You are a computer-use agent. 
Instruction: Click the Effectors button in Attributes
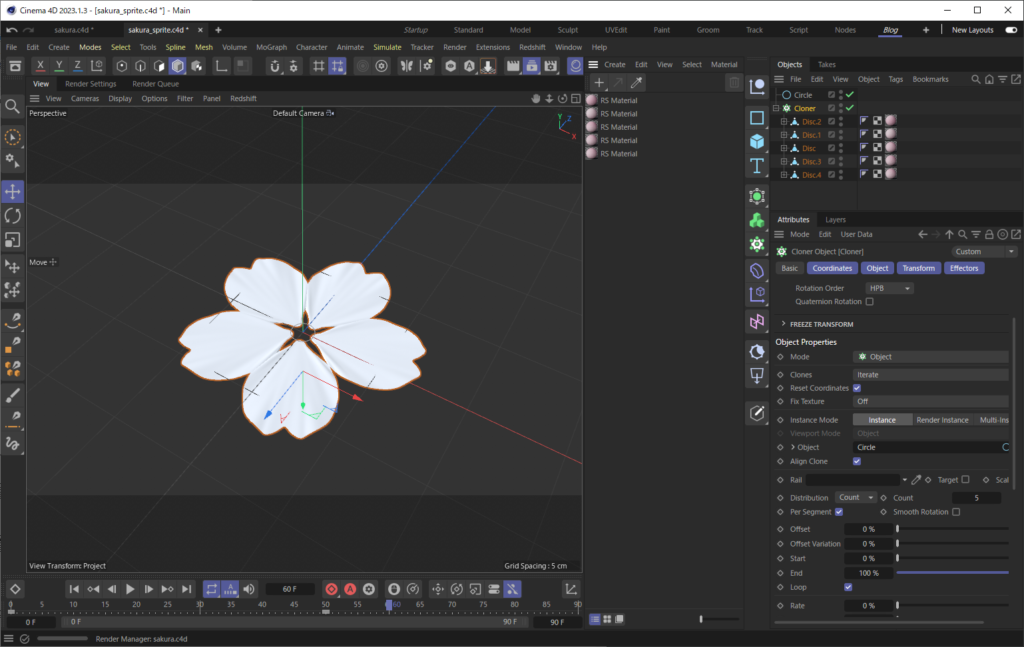pos(964,268)
